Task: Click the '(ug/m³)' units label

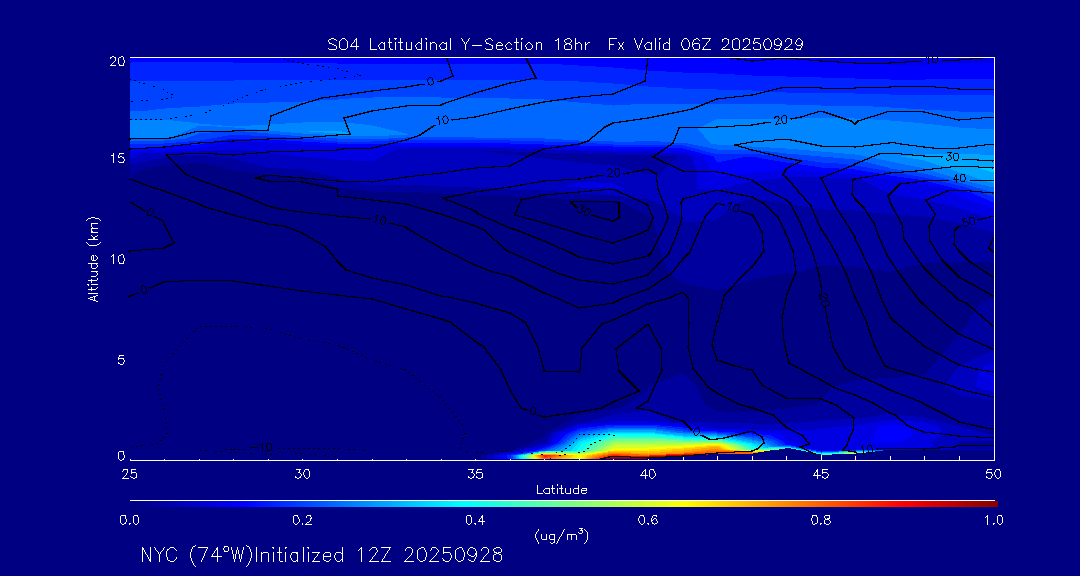Action: [x=562, y=536]
